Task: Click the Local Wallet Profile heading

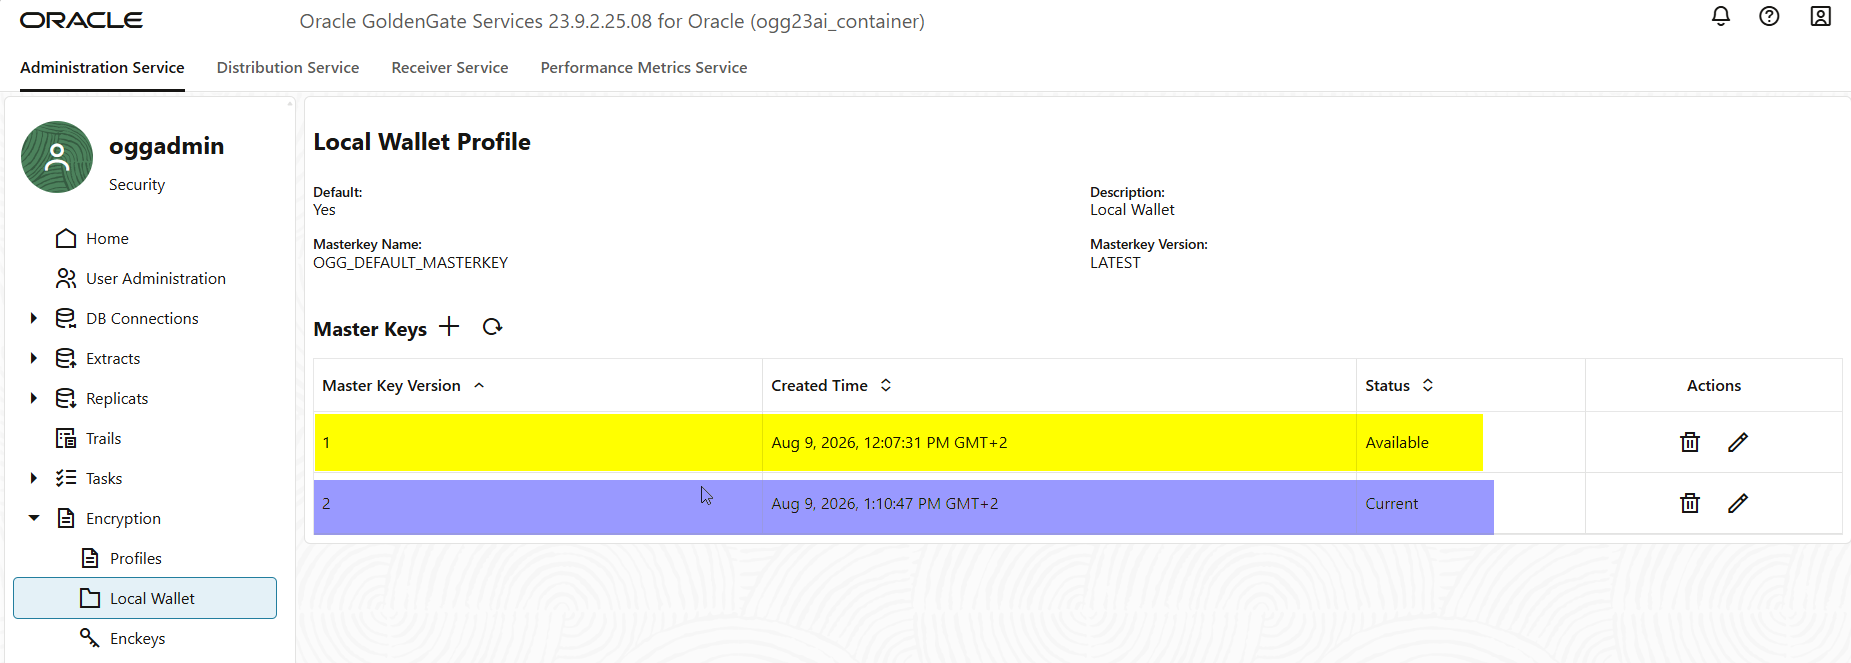Action: tap(422, 142)
